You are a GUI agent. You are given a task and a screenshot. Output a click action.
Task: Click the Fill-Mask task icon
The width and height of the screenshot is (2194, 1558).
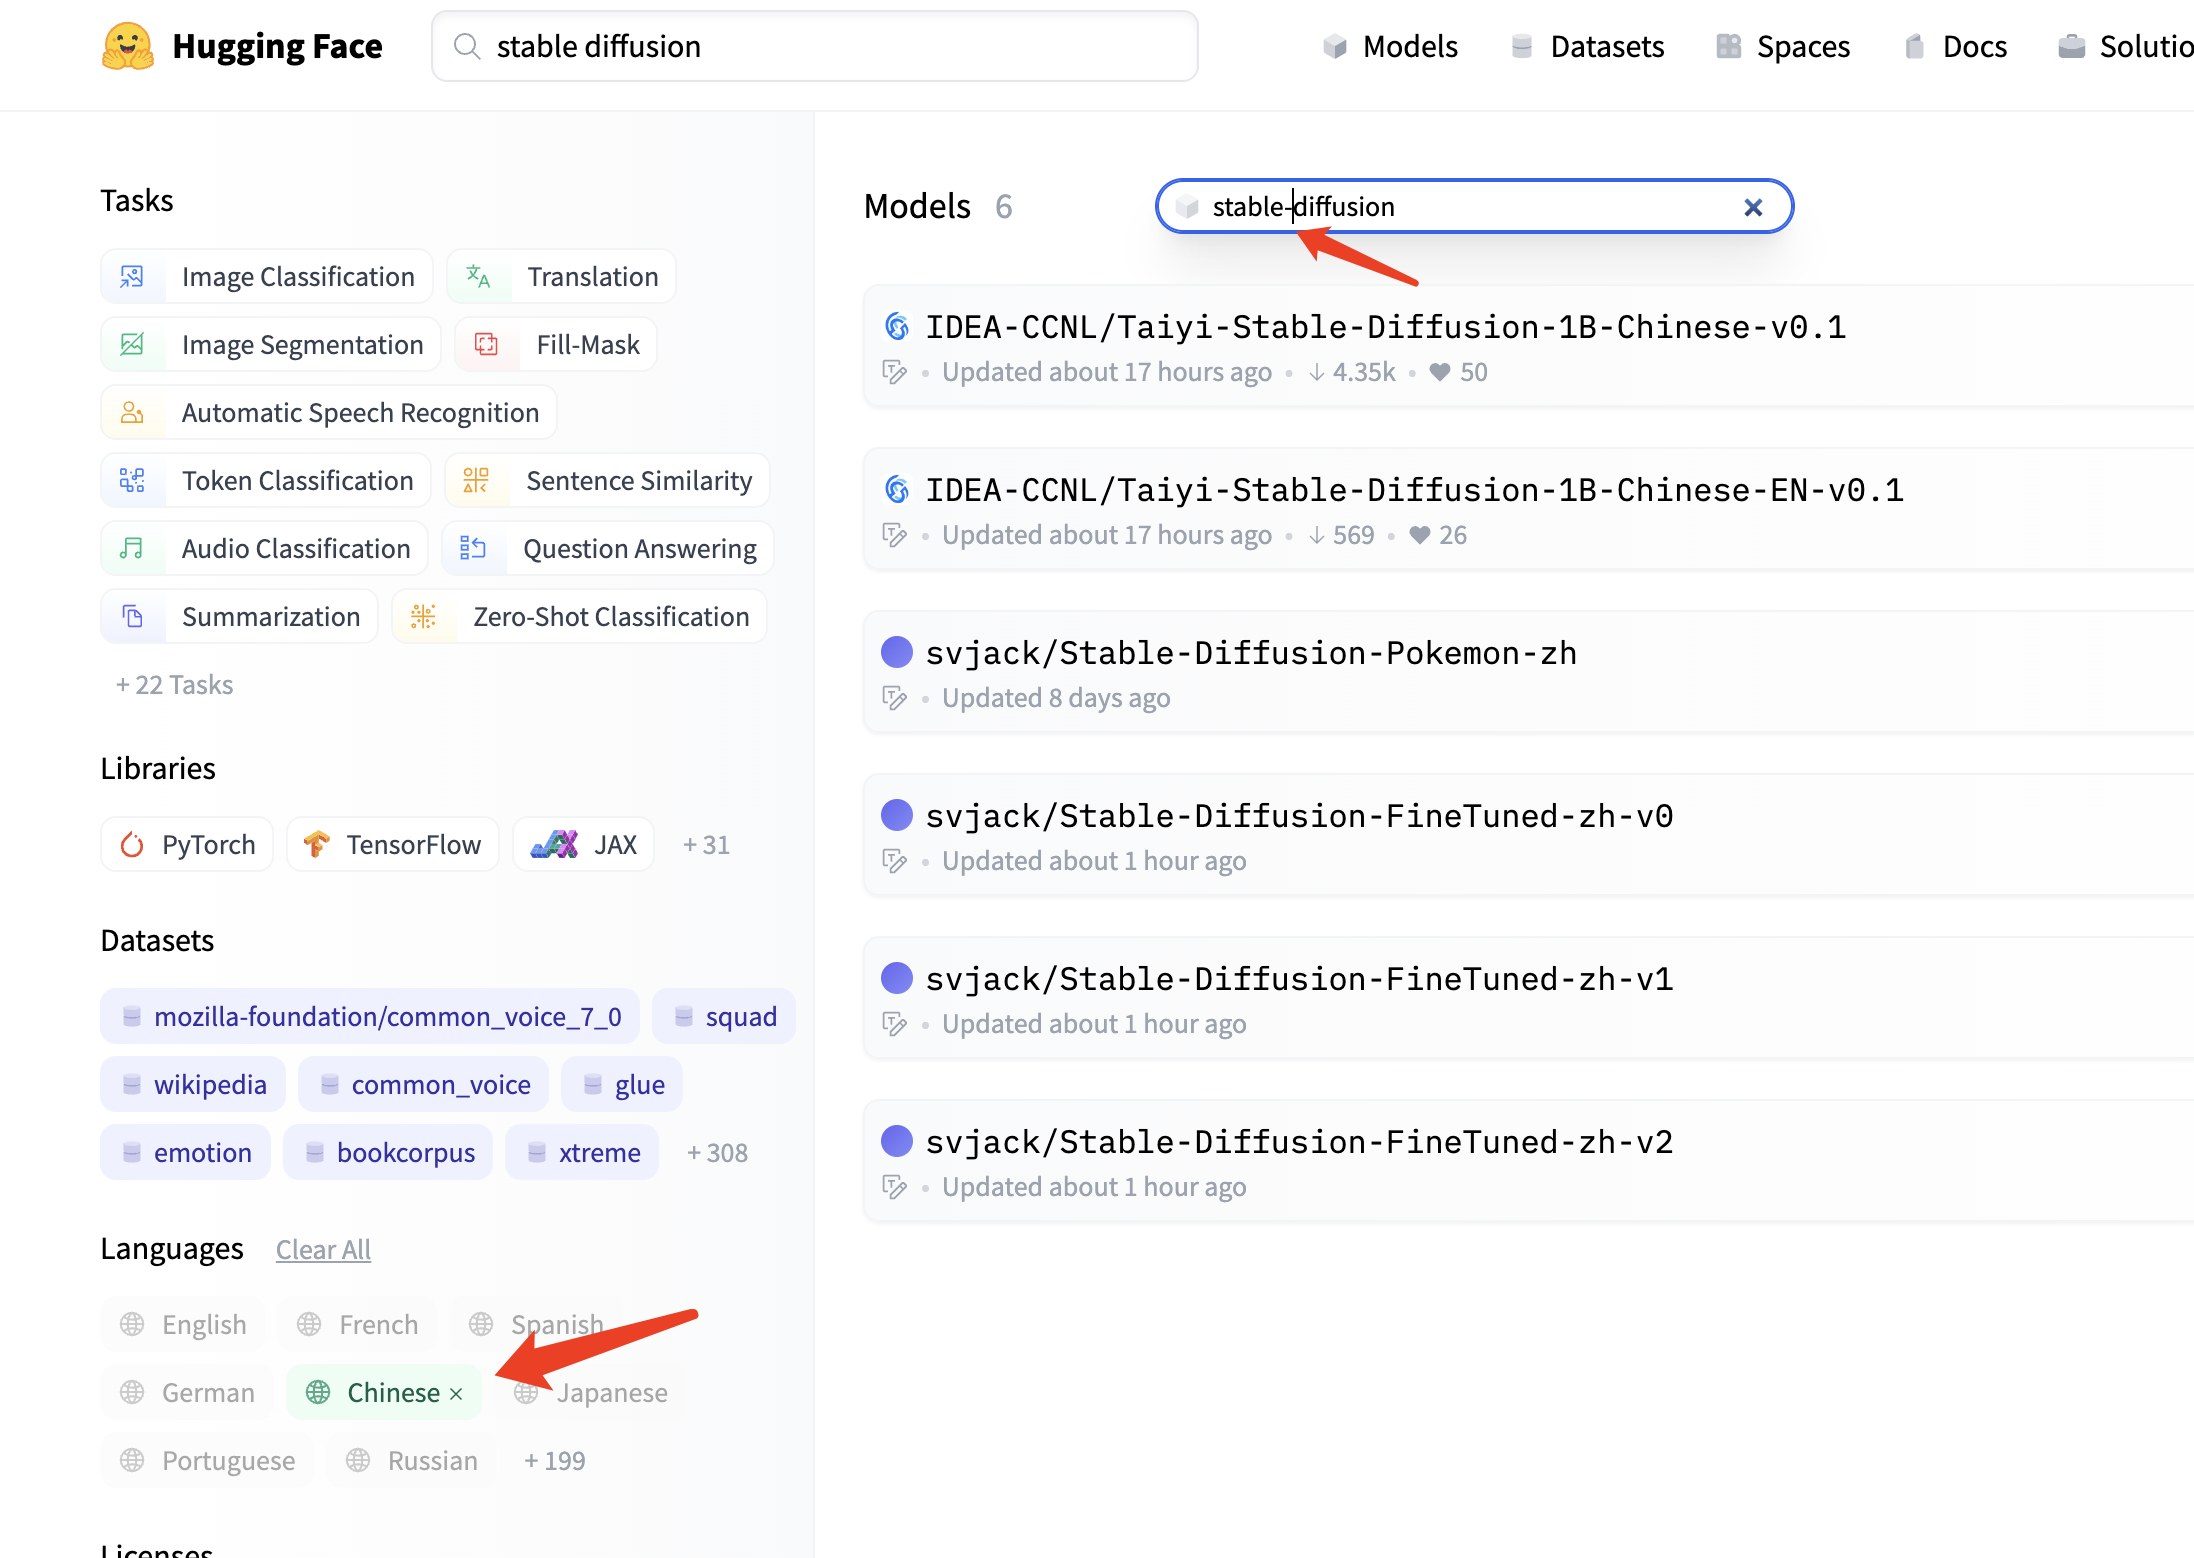click(x=486, y=345)
